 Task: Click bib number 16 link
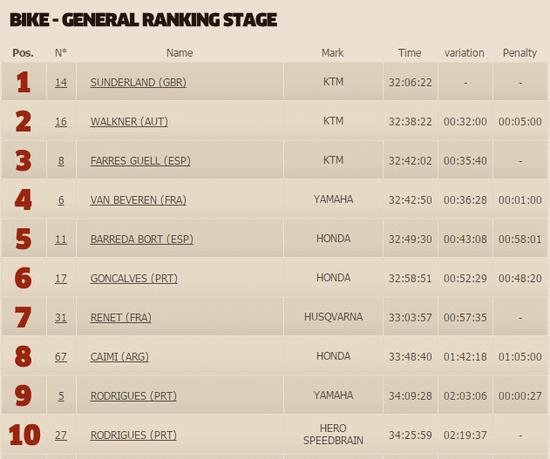point(61,122)
